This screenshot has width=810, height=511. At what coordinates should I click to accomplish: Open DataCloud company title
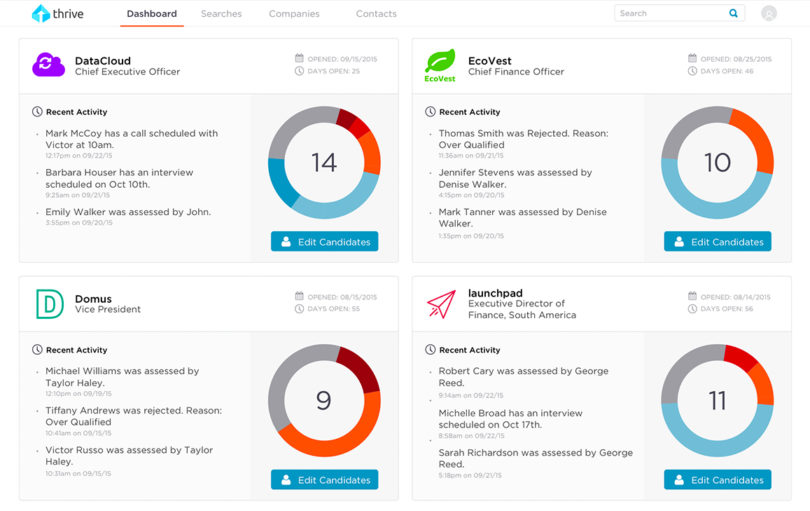(103, 61)
